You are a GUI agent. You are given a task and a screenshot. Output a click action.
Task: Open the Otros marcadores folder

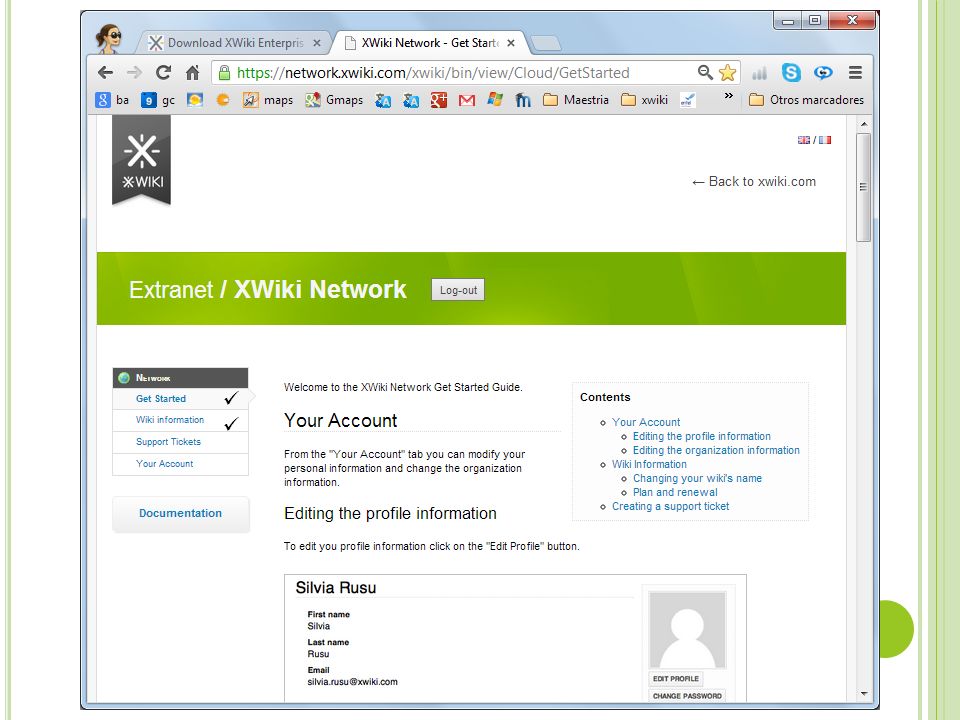[806, 100]
